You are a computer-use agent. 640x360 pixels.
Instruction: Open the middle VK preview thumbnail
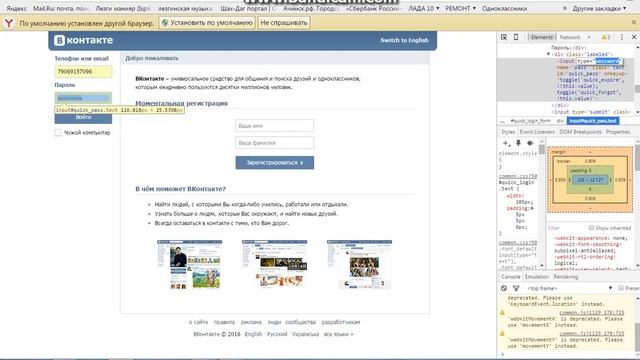click(x=275, y=264)
